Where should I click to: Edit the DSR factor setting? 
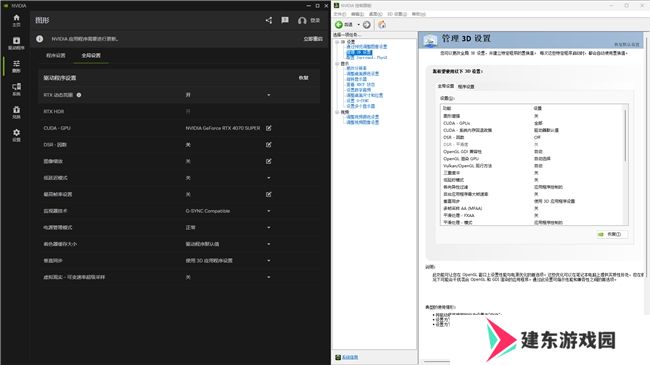pos(269,145)
